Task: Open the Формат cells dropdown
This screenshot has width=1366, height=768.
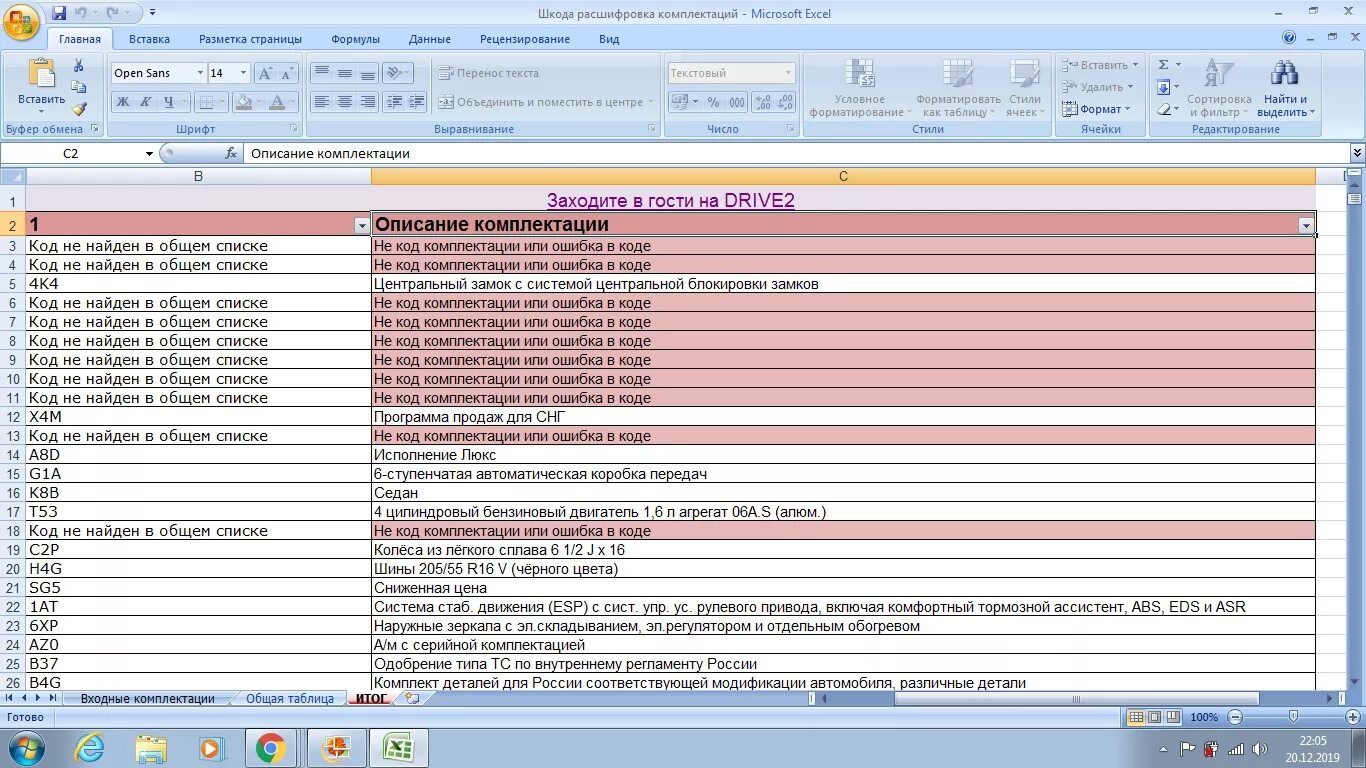Action: click(1097, 109)
